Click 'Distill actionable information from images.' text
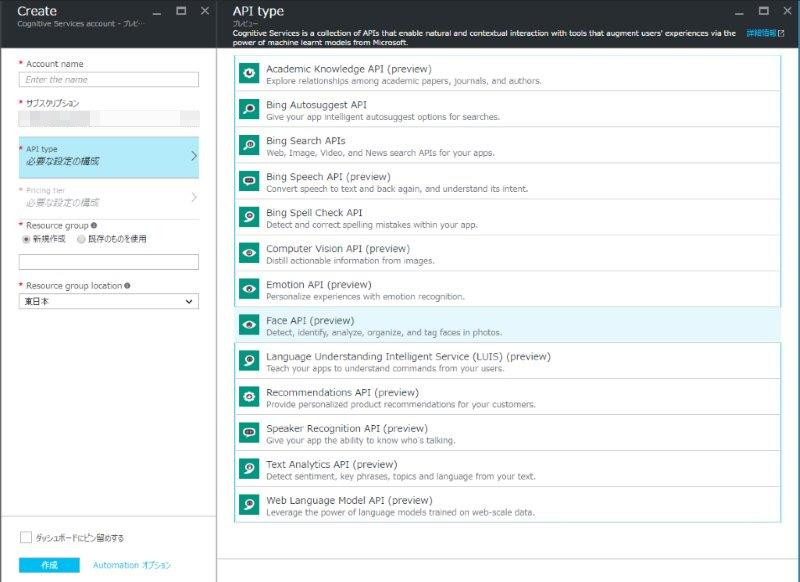Viewport: 800px width, 582px height. tap(350, 261)
